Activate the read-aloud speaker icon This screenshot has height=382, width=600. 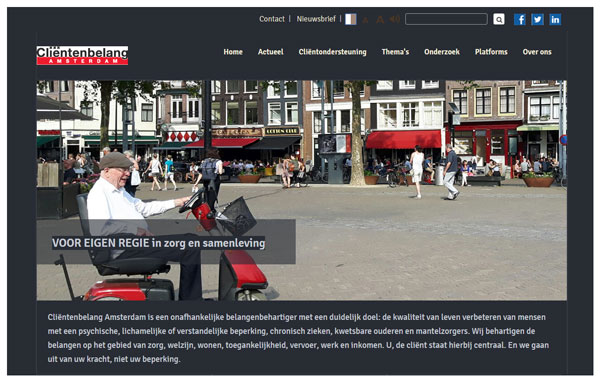(395, 19)
